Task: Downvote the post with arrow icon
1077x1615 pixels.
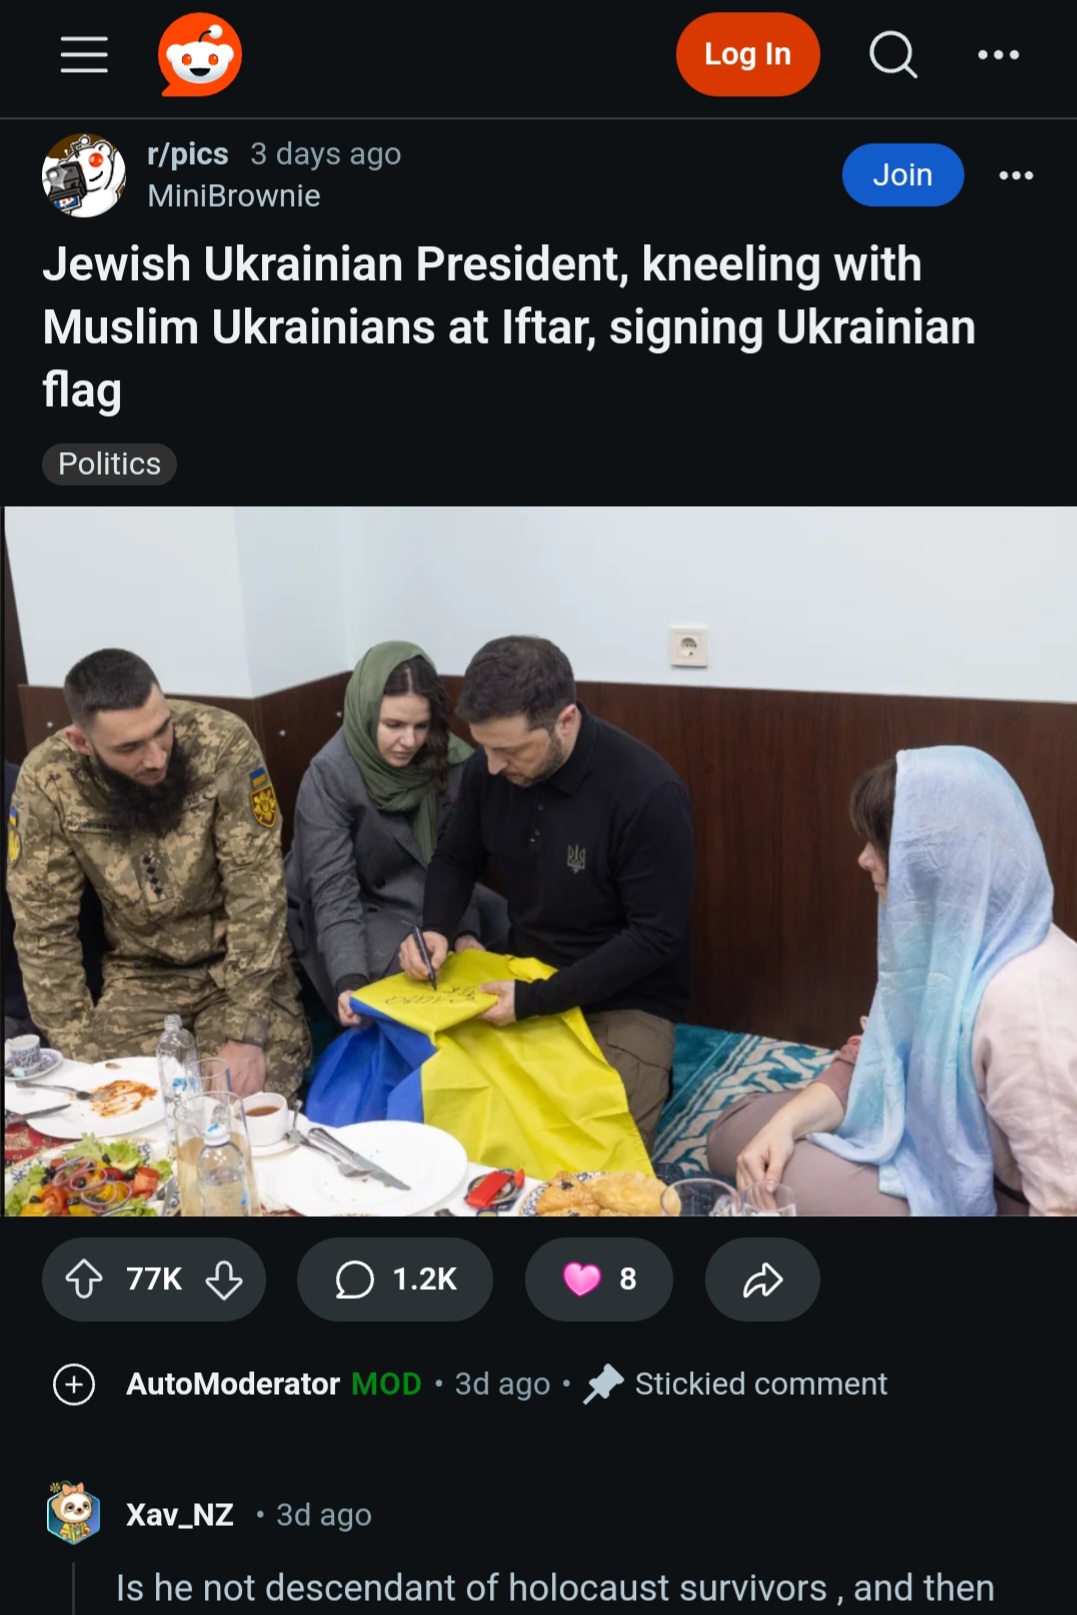Action: (x=224, y=1279)
